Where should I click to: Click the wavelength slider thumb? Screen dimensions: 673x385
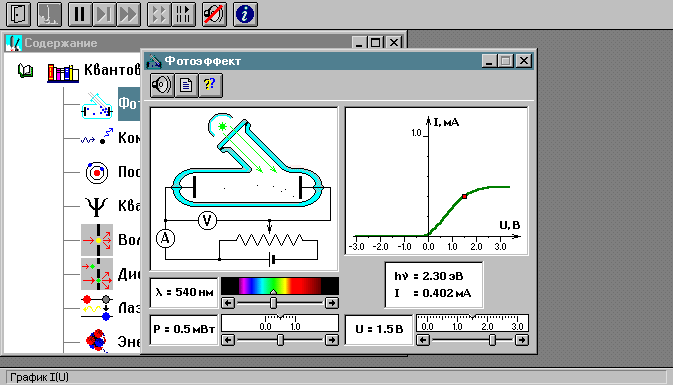[273, 303]
